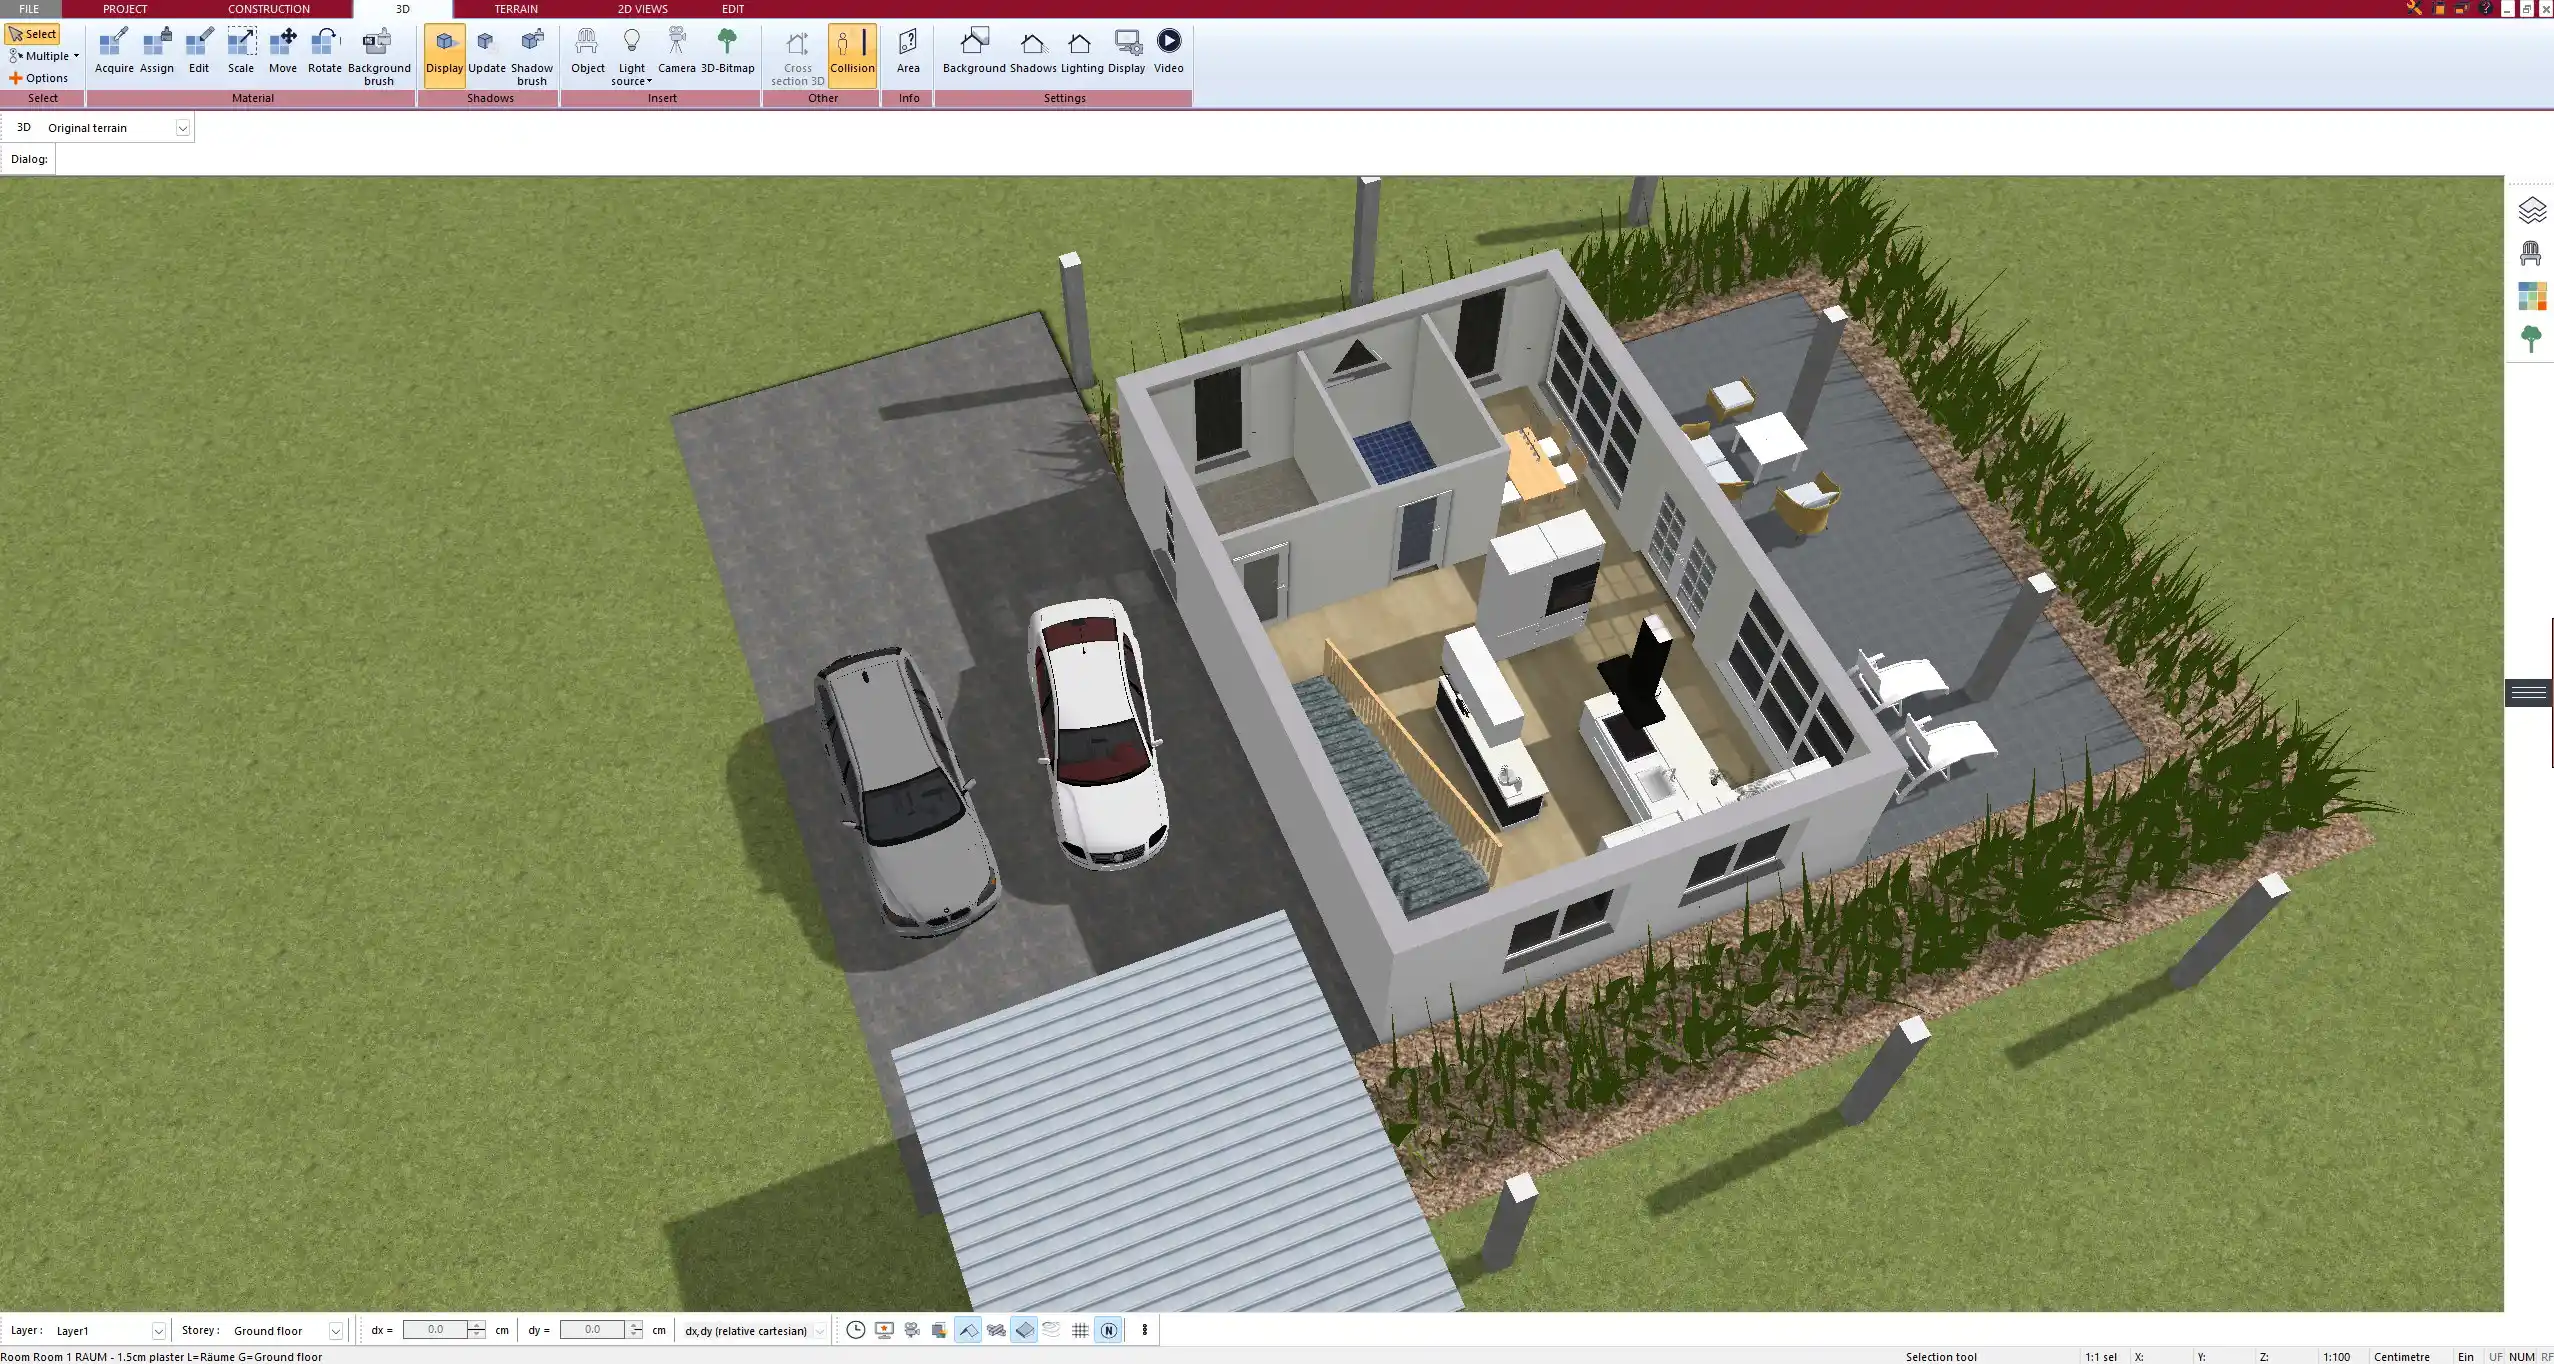This screenshot has height=1364, width=2554.
Task: Expand the Layer1 dropdown
Action: (x=159, y=1330)
